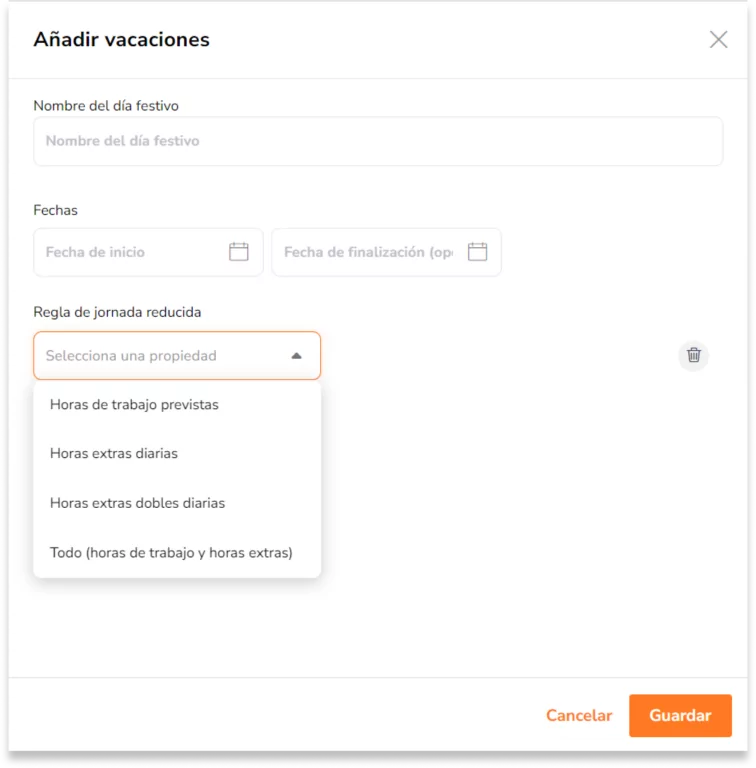Click the Fechas section label
Viewport: 756px width, 768px height.
tap(55, 210)
